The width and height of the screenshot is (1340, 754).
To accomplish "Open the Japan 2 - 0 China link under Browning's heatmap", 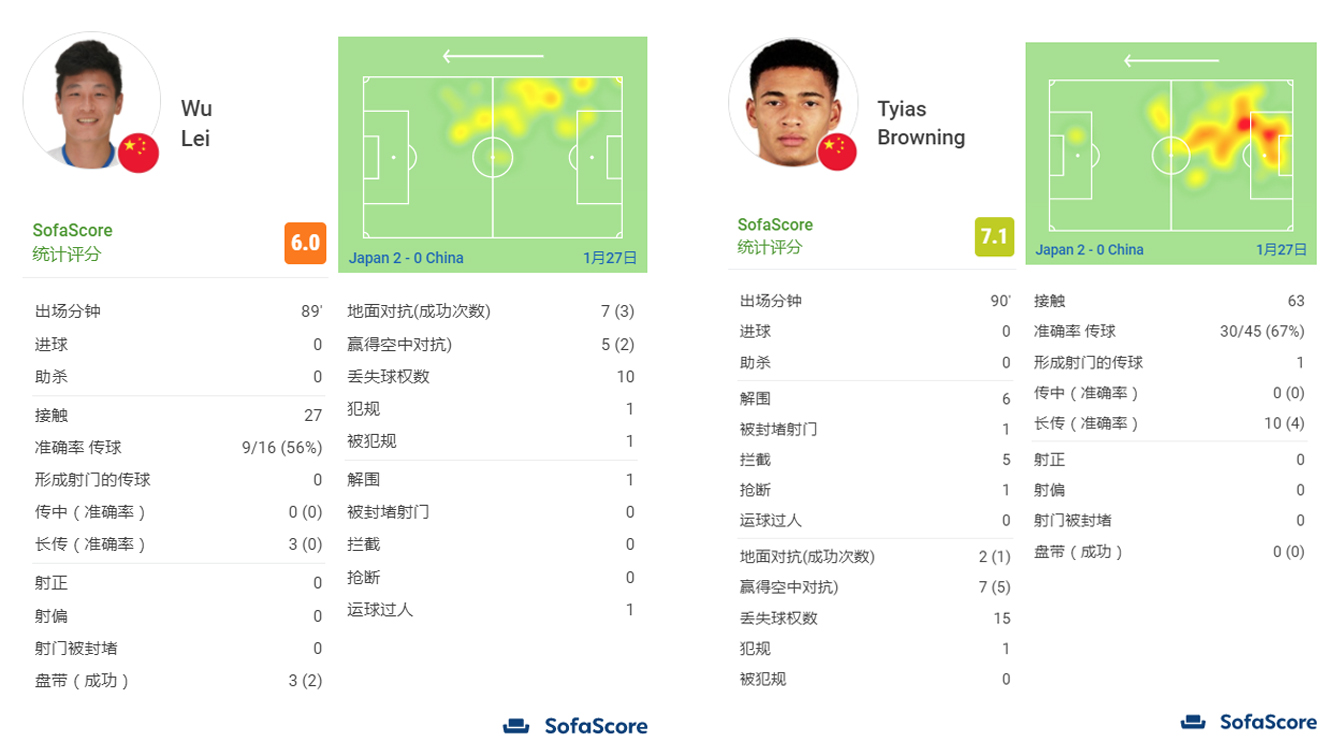I will coord(1089,250).
